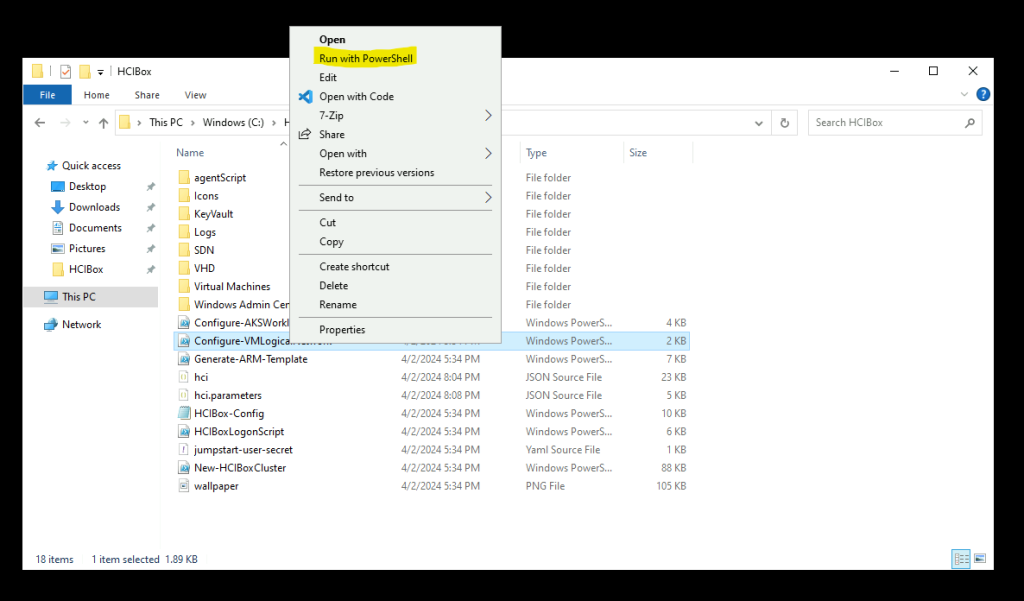Open Explorer help via question mark icon
The image size is (1024, 601).
(983, 95)
